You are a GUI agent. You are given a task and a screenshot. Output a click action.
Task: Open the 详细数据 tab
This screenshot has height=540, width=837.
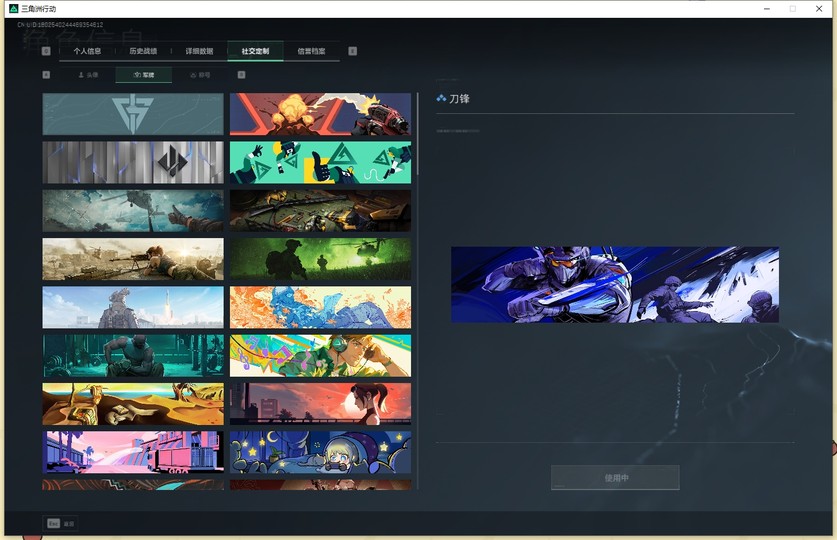point(199,51)
